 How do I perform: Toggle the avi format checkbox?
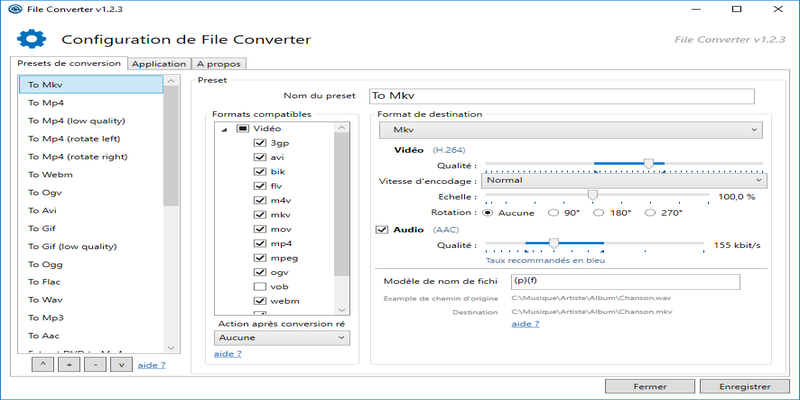[260, 157]
